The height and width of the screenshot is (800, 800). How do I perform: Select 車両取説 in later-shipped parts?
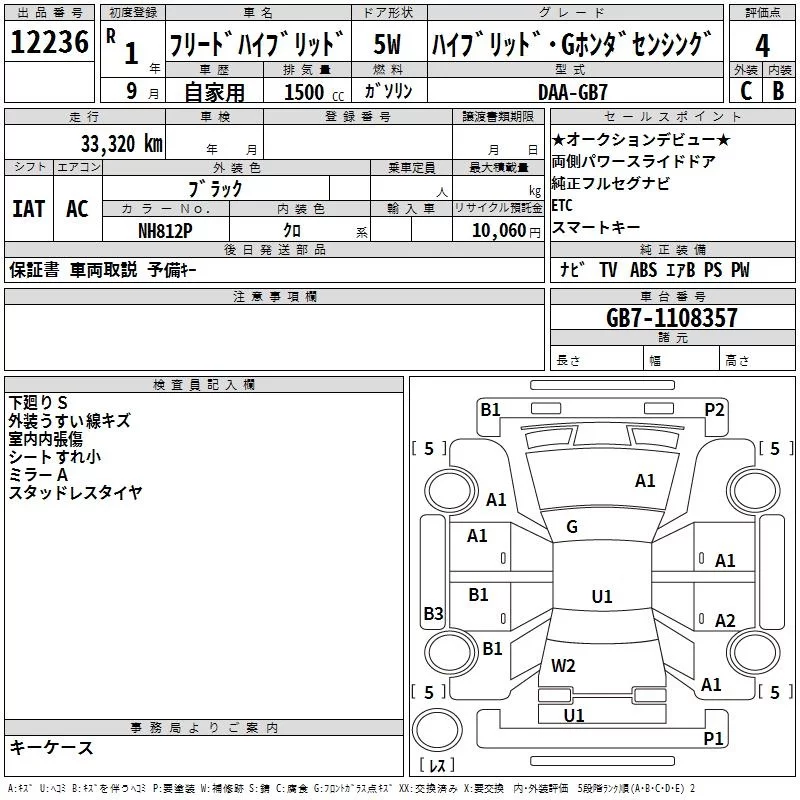click(x=104, y=269)
